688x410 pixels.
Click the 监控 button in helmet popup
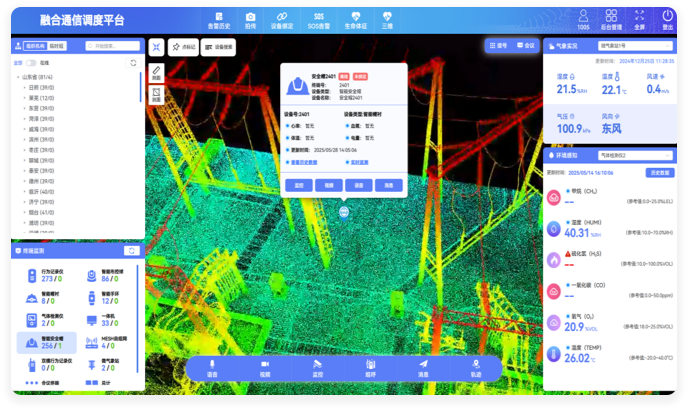pos(299,185)
